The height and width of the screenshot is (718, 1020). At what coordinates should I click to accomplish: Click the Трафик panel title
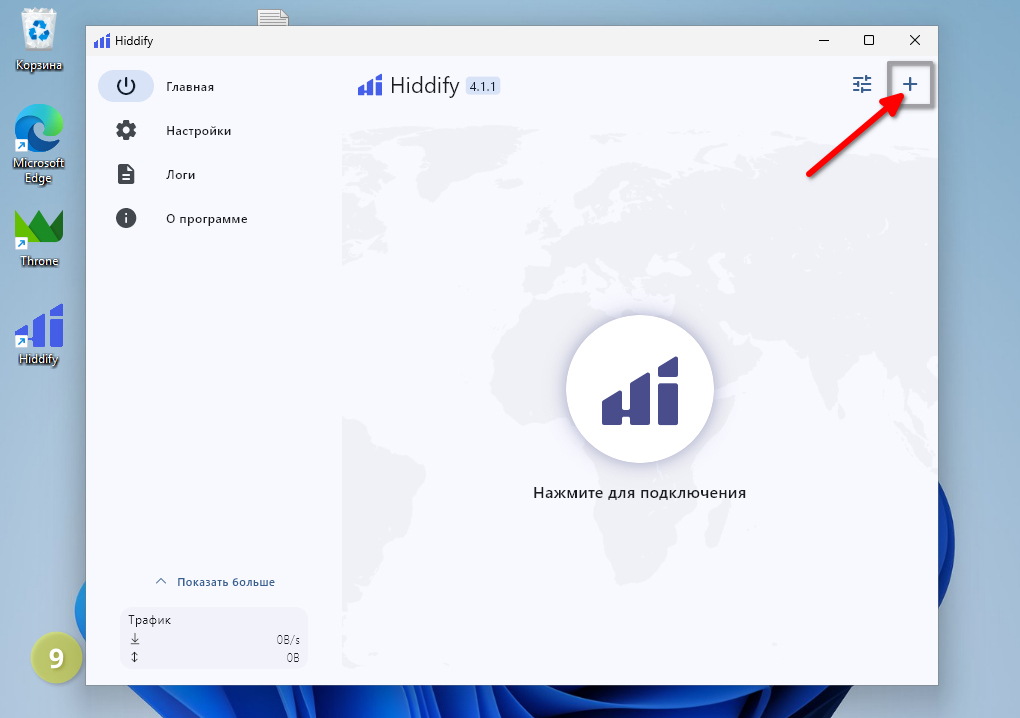[x=150, y=620]
